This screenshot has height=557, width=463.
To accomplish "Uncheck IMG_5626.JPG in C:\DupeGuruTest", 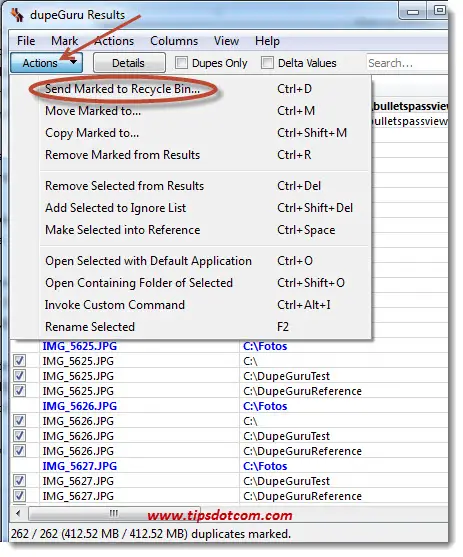I will point(20,436).
